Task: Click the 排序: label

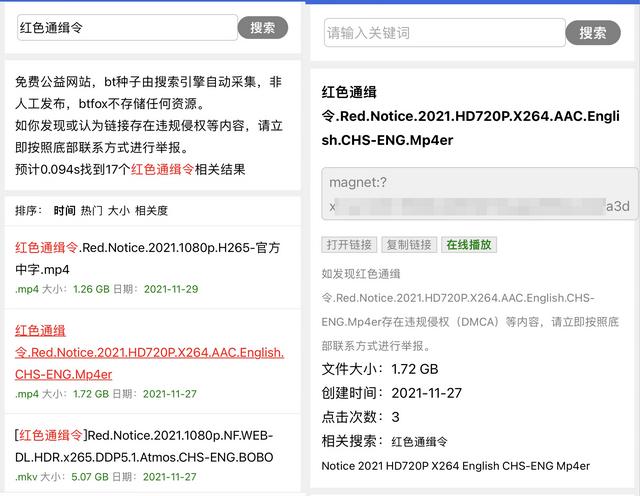Action: pyautogui.click(x=28, y=211)
